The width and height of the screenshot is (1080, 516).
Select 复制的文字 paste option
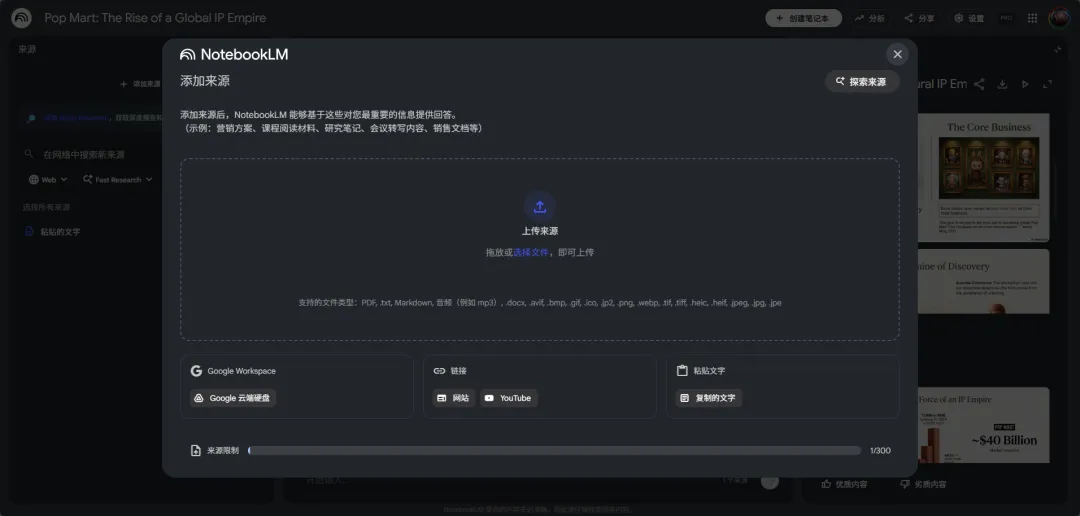(x=709, y=398)
